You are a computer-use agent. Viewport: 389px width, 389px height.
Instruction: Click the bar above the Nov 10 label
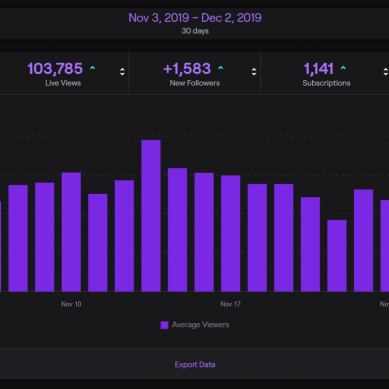coord(71,232)
